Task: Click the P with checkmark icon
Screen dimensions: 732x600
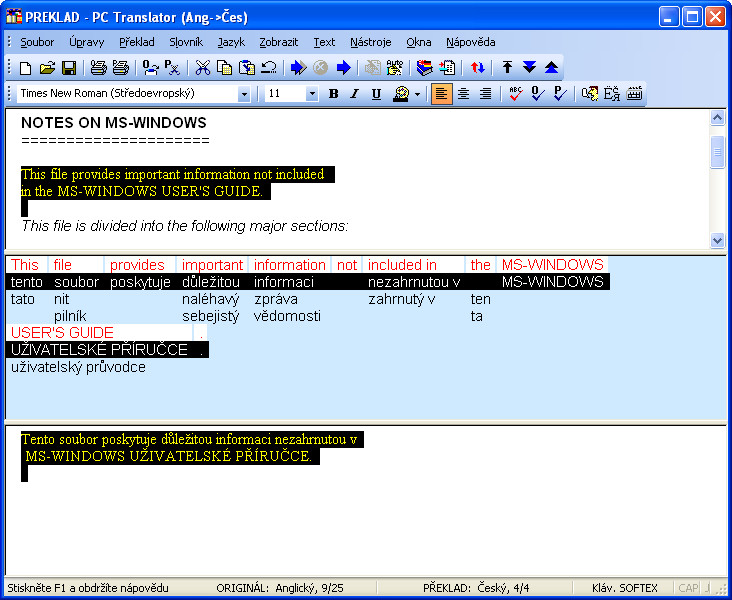Action: coord(560,94)
